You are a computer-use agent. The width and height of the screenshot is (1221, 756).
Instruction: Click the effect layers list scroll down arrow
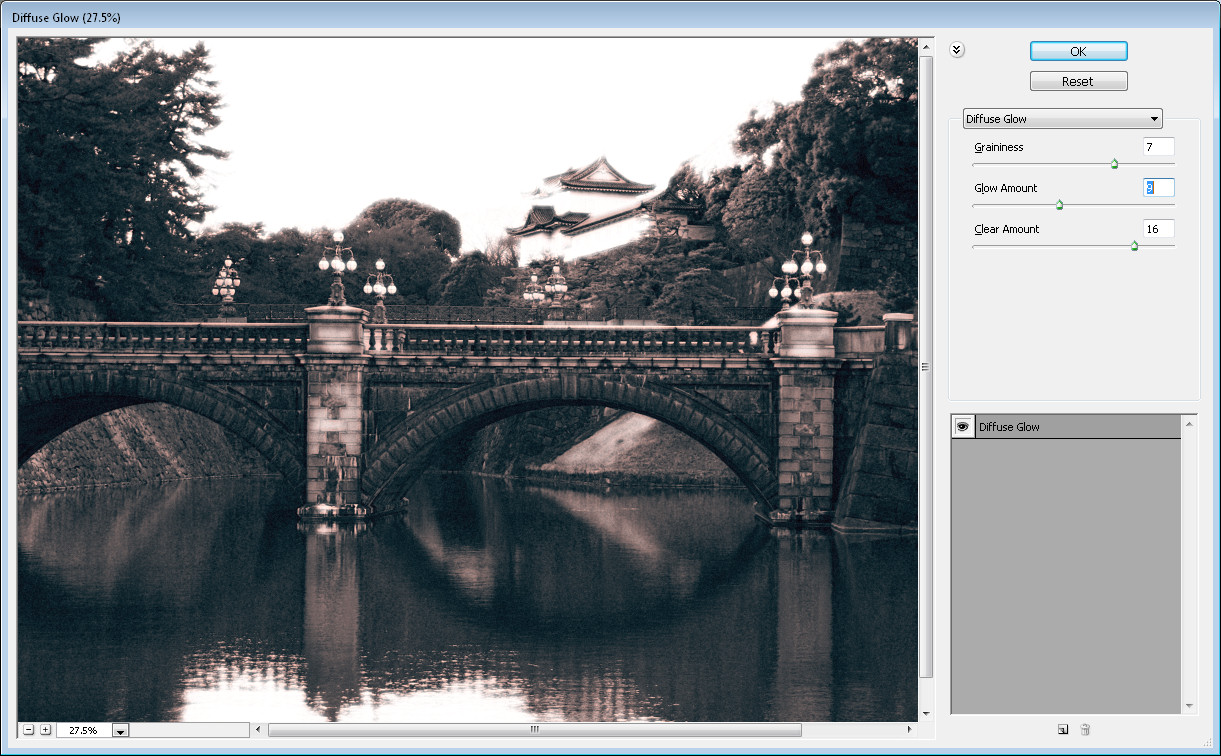(1189, 706)
